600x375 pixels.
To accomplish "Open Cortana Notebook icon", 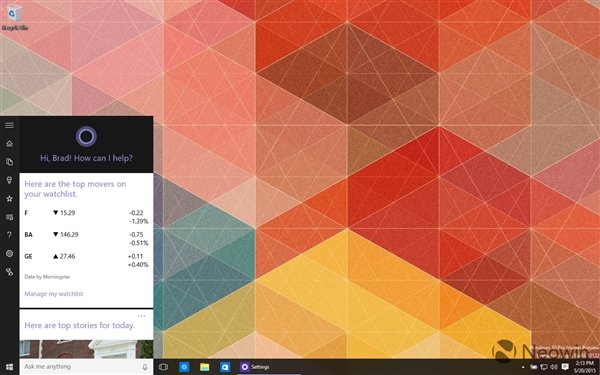I will click(10, 162).
